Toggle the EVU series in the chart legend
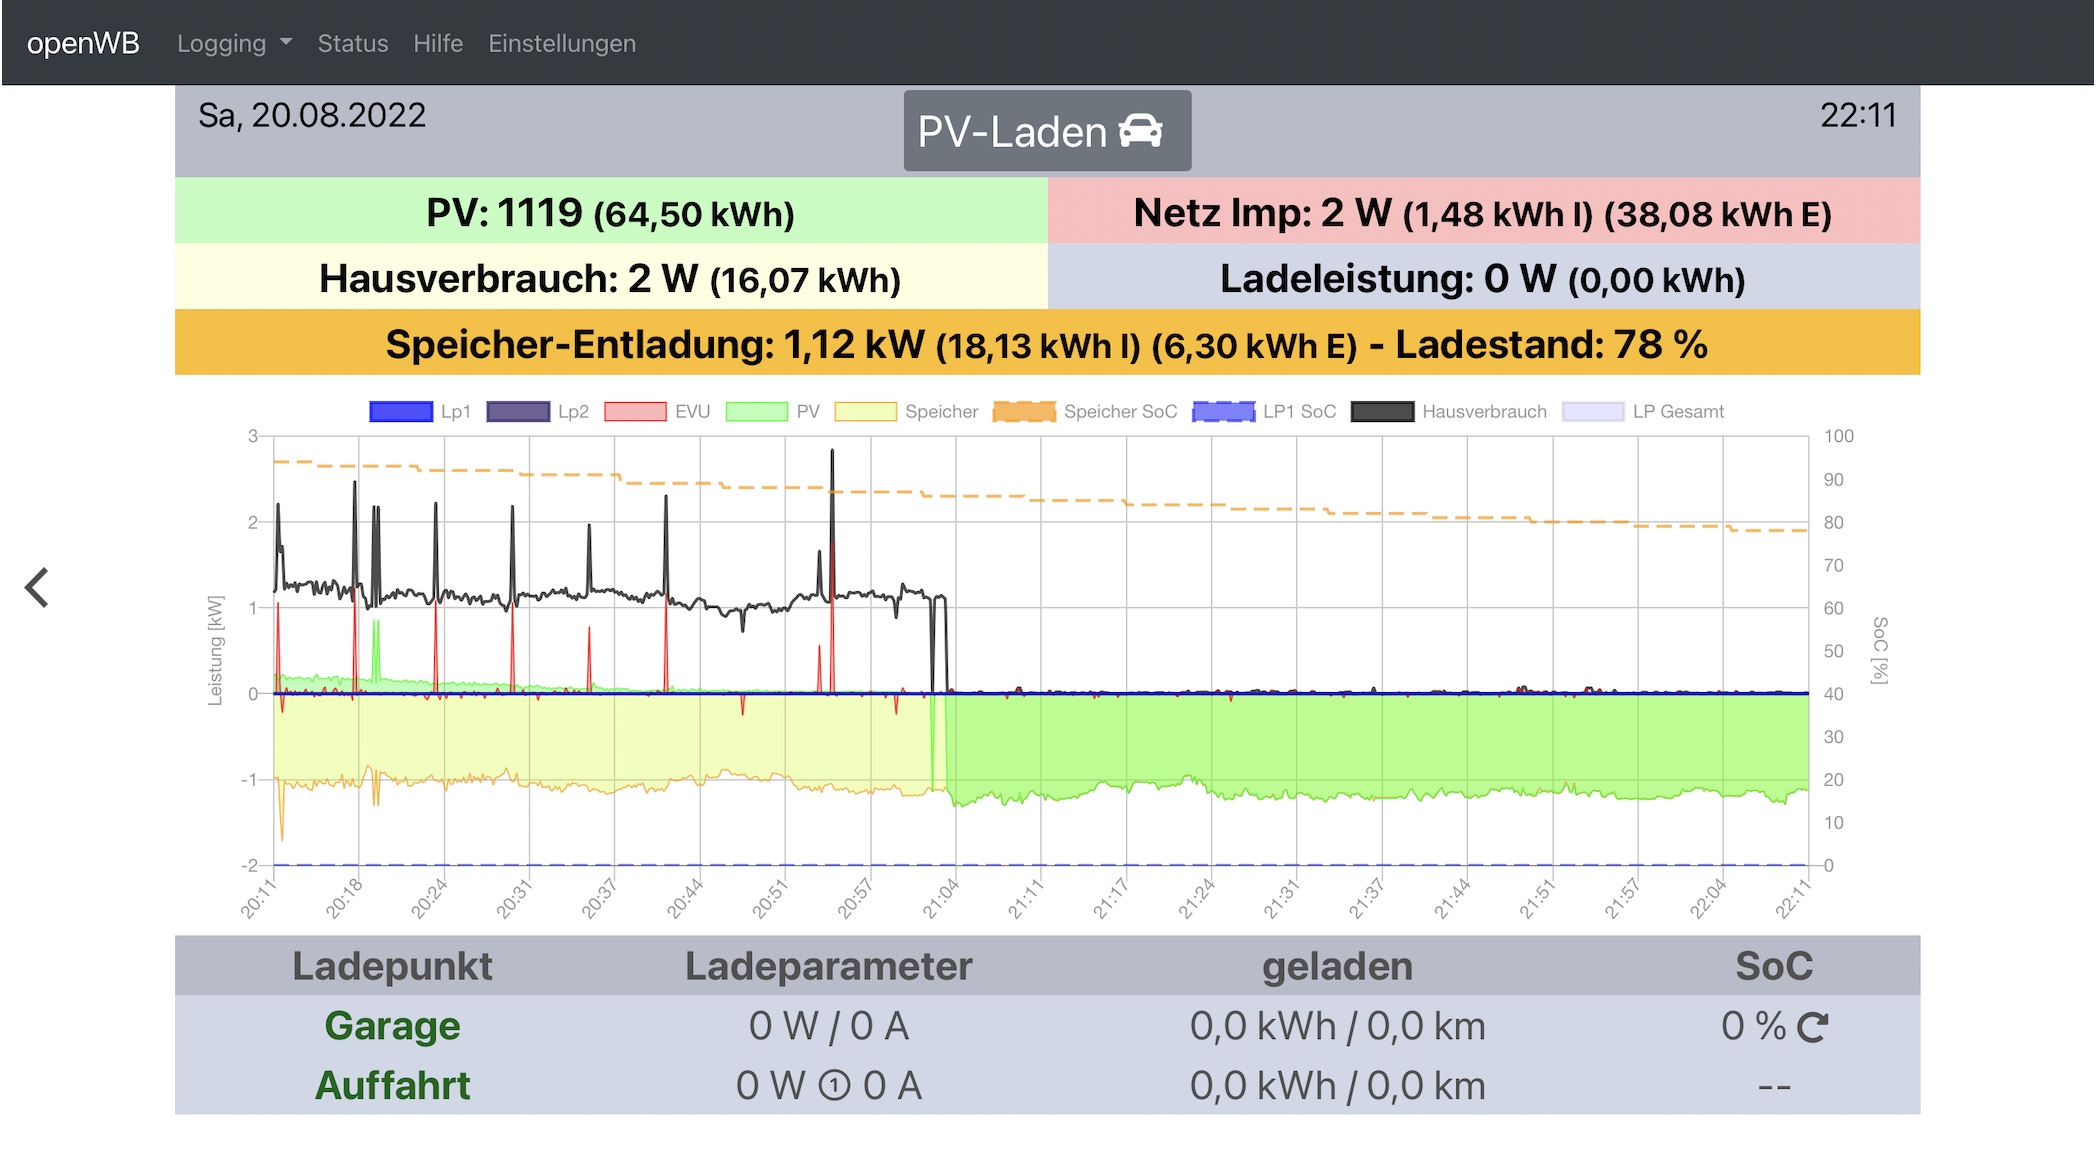 click(635, 412)
